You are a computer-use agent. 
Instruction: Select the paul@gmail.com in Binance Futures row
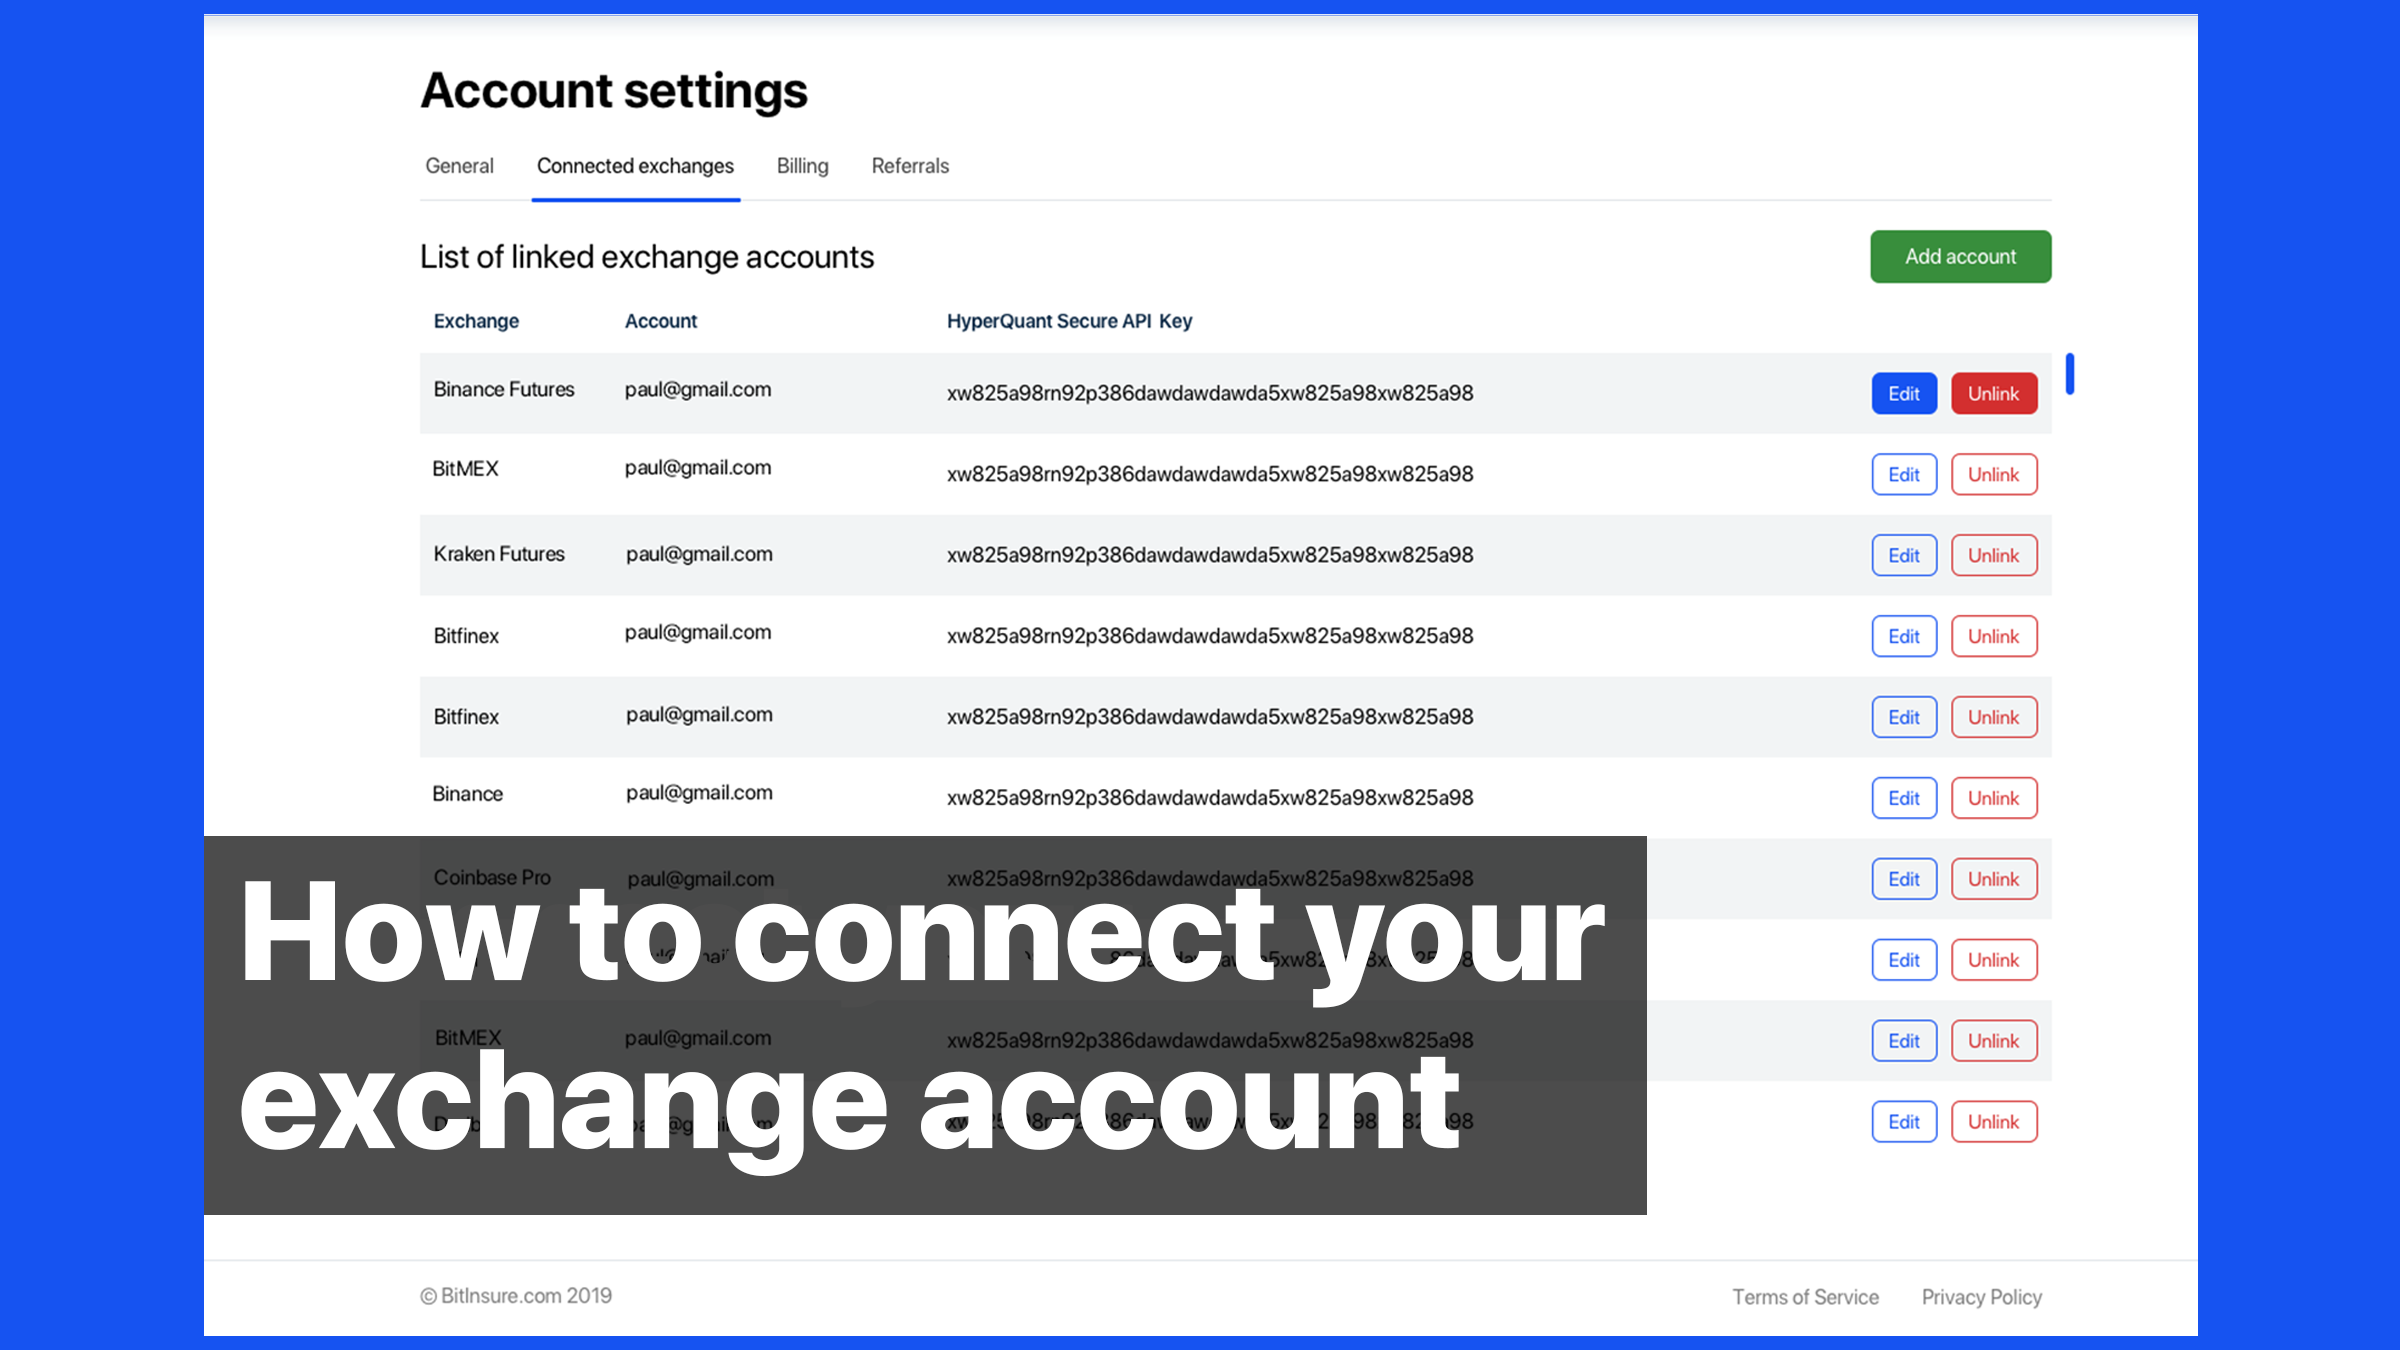698,390
